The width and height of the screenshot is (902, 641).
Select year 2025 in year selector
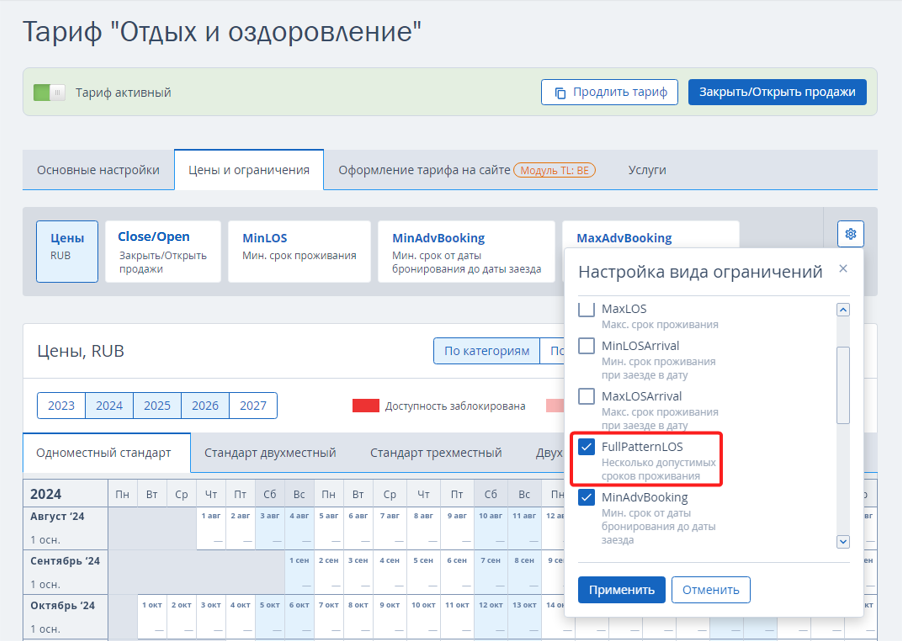coord(157,406)
